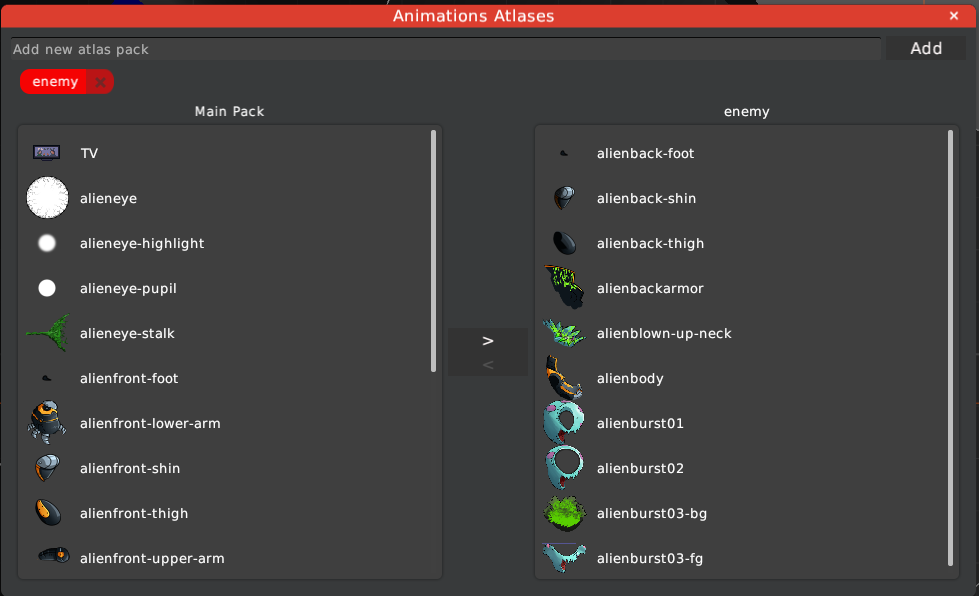Click the move-left arrow transfer button
Viewport: 979px width, 596px height.
(x=487, y=364)
